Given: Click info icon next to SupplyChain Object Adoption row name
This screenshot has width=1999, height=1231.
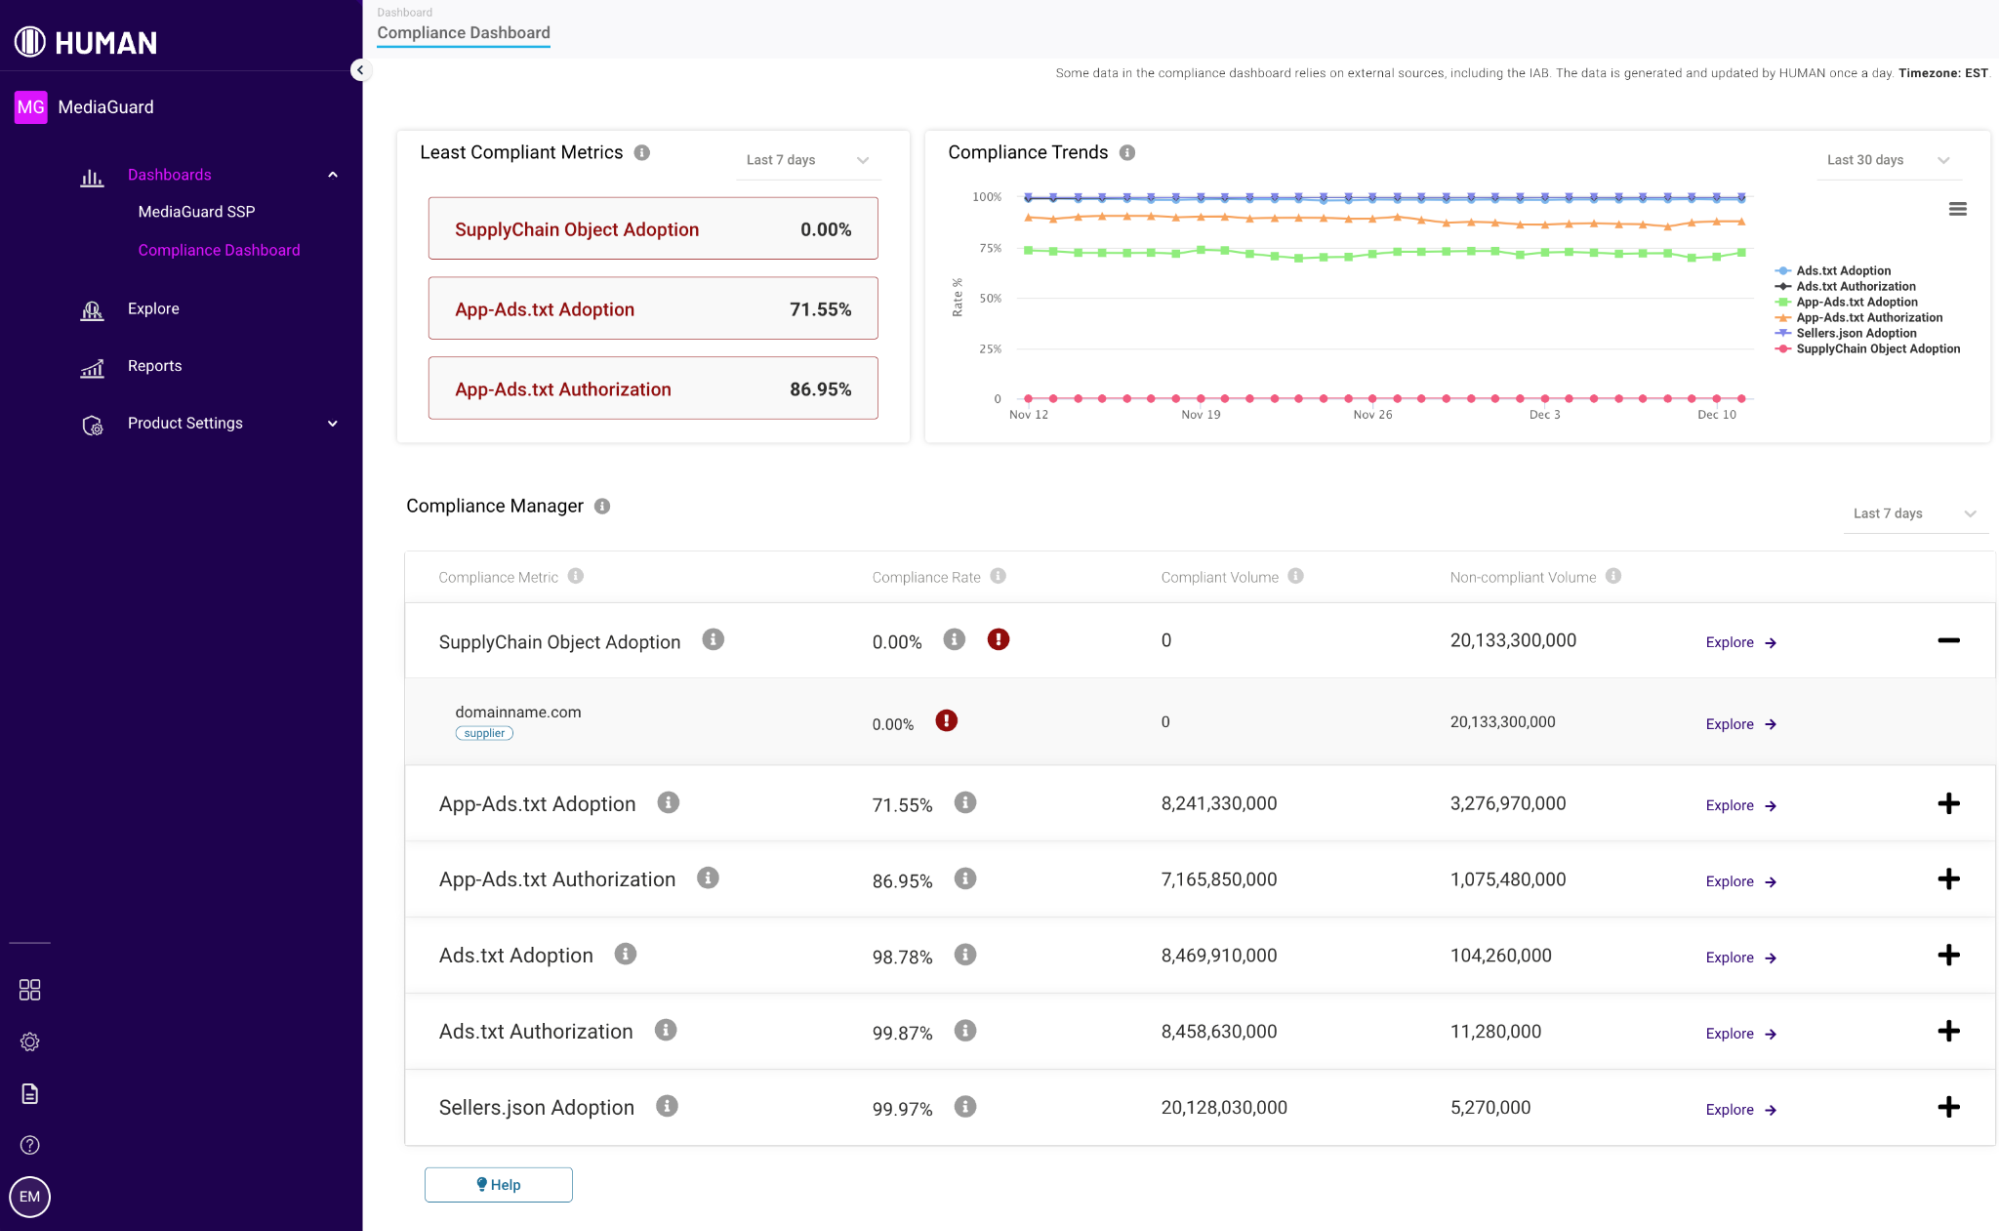Looking at the screenshot, I should 713,640.
